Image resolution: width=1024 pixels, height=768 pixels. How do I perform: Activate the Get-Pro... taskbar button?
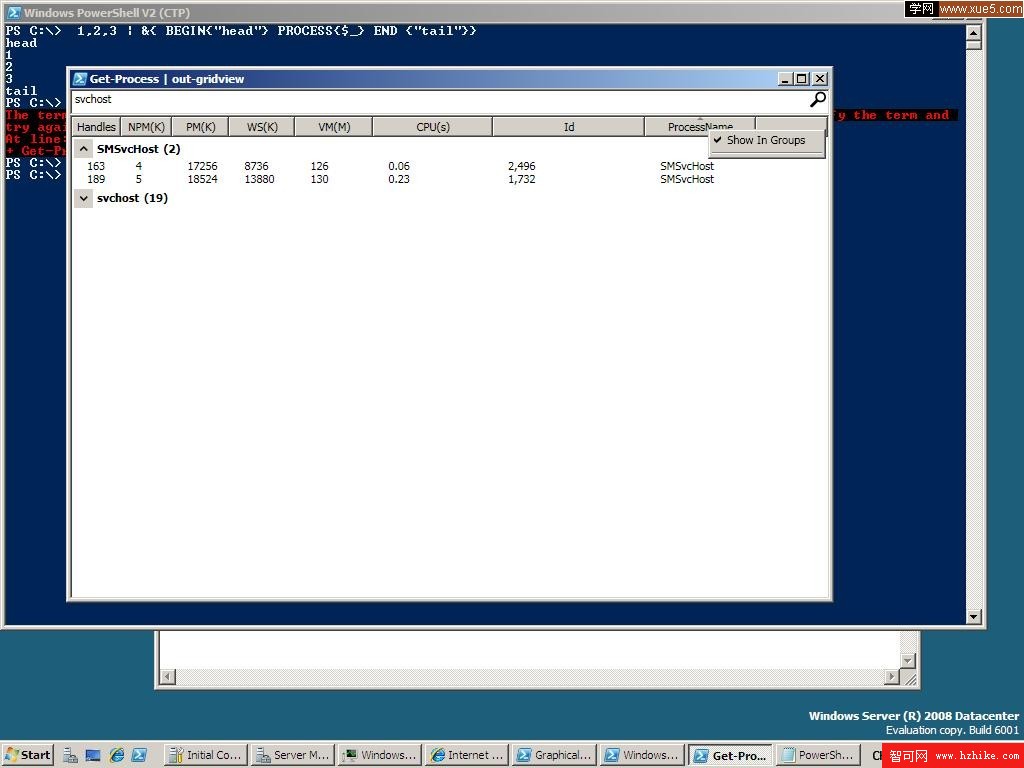pos(731,755)
